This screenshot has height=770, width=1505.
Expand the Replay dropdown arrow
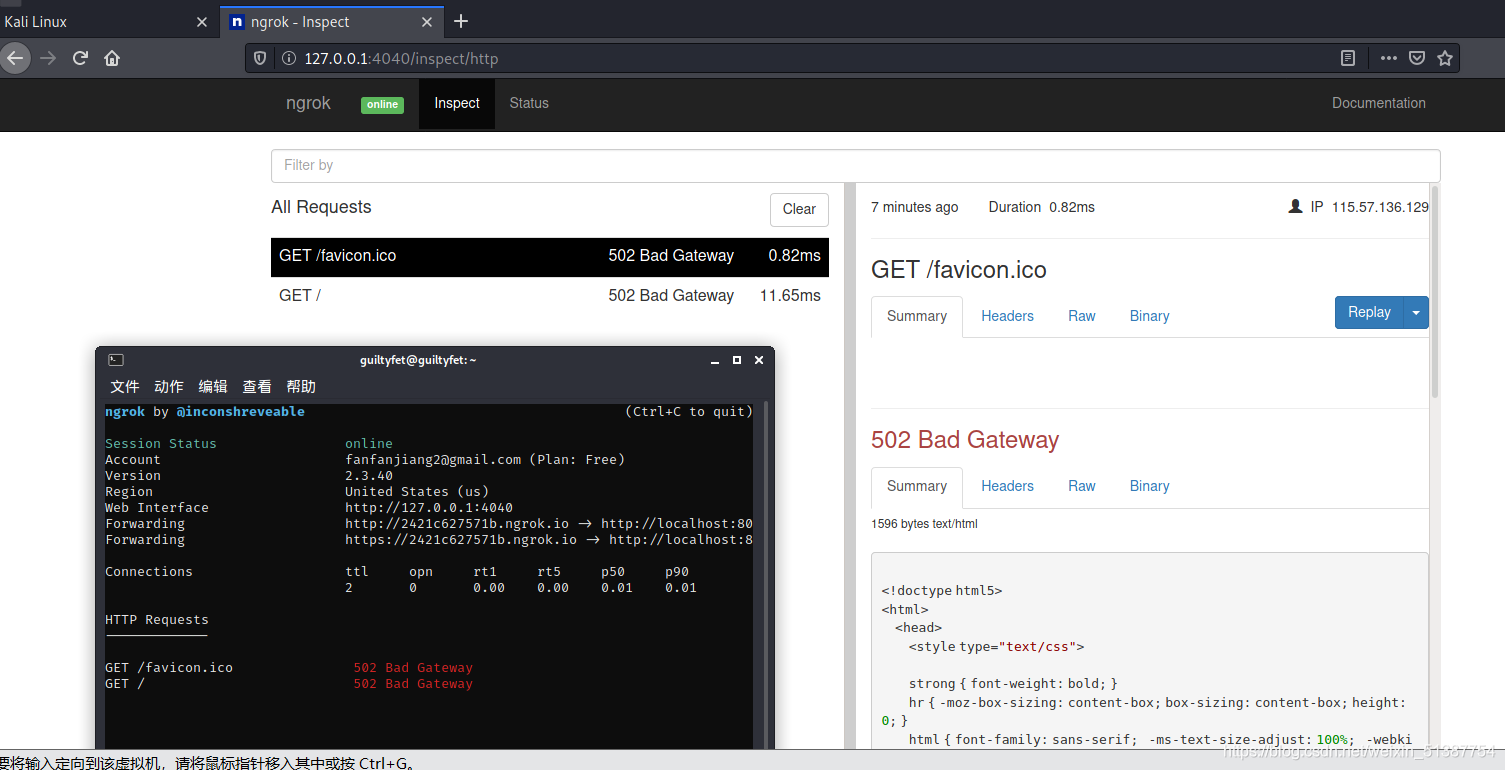(x=1416, y=312)
